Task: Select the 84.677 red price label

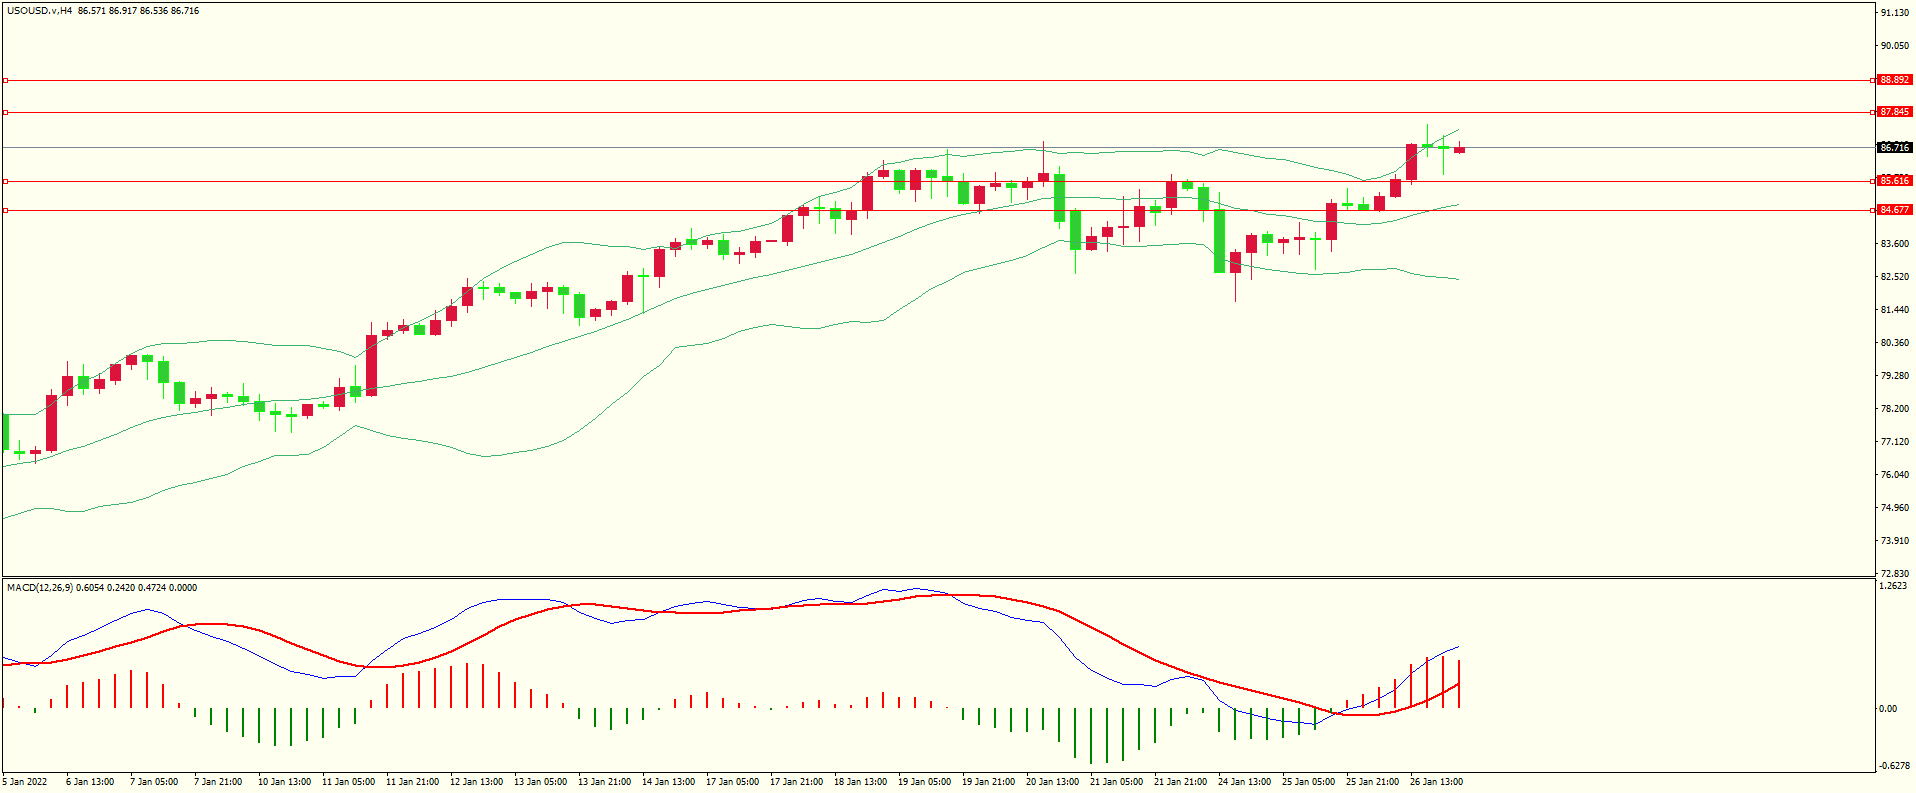Action: coord(1895,210)
